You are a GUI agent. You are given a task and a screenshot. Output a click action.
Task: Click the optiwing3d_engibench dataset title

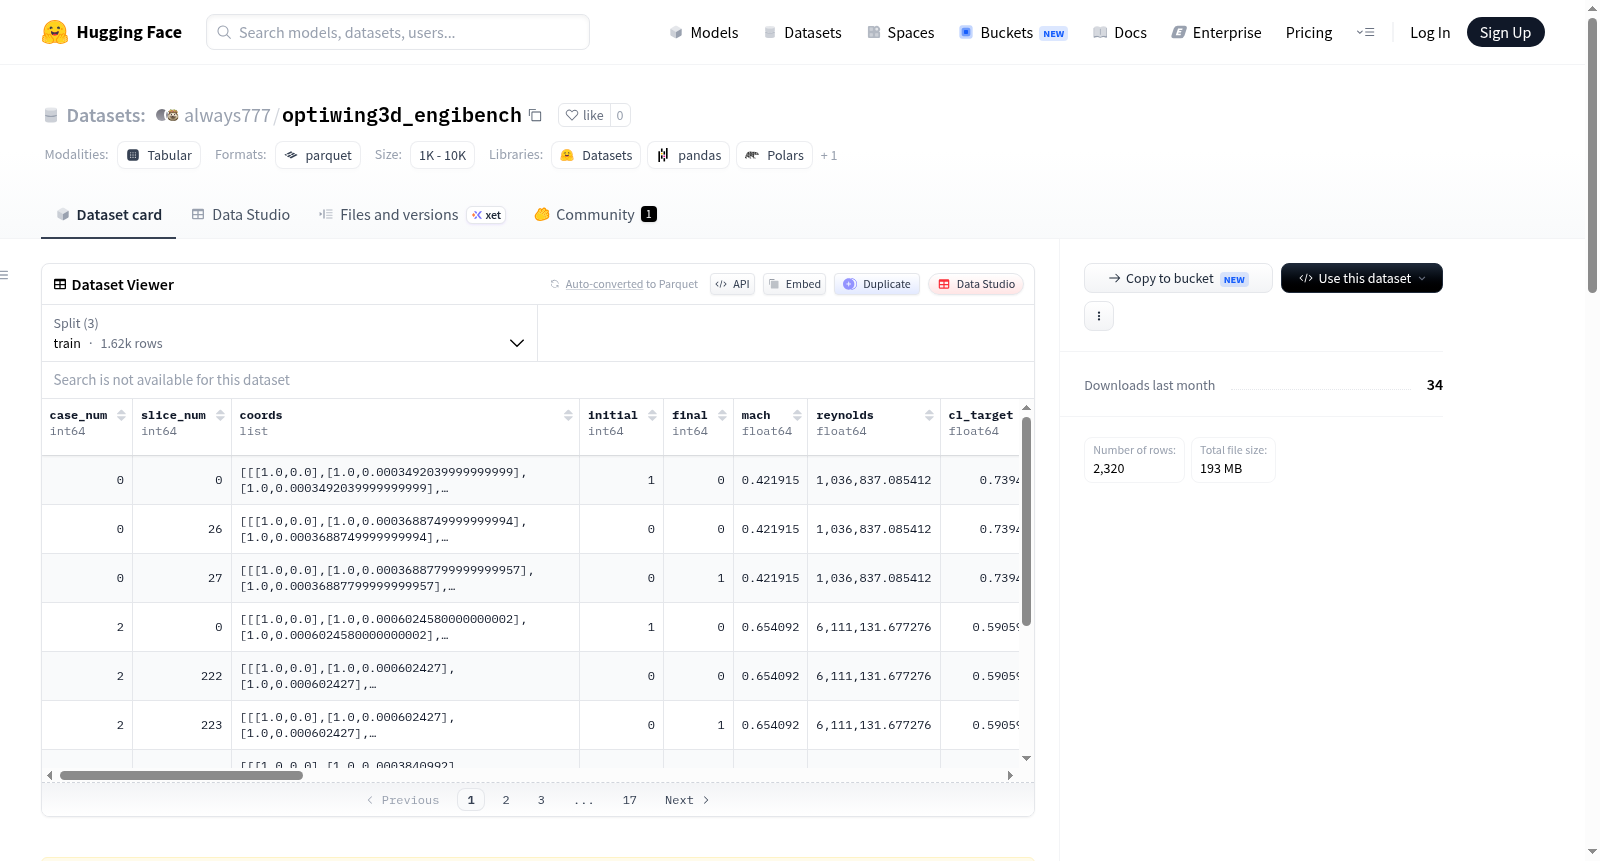point(402,115)
